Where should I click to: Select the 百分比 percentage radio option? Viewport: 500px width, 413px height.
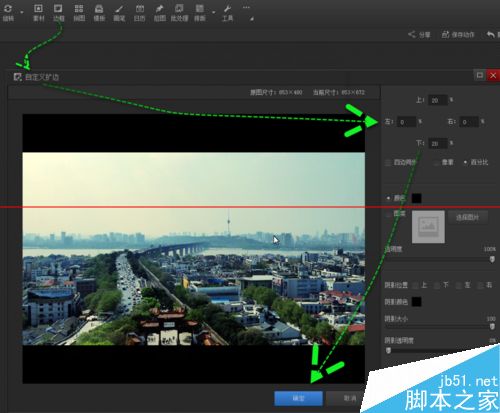point(465,162)
